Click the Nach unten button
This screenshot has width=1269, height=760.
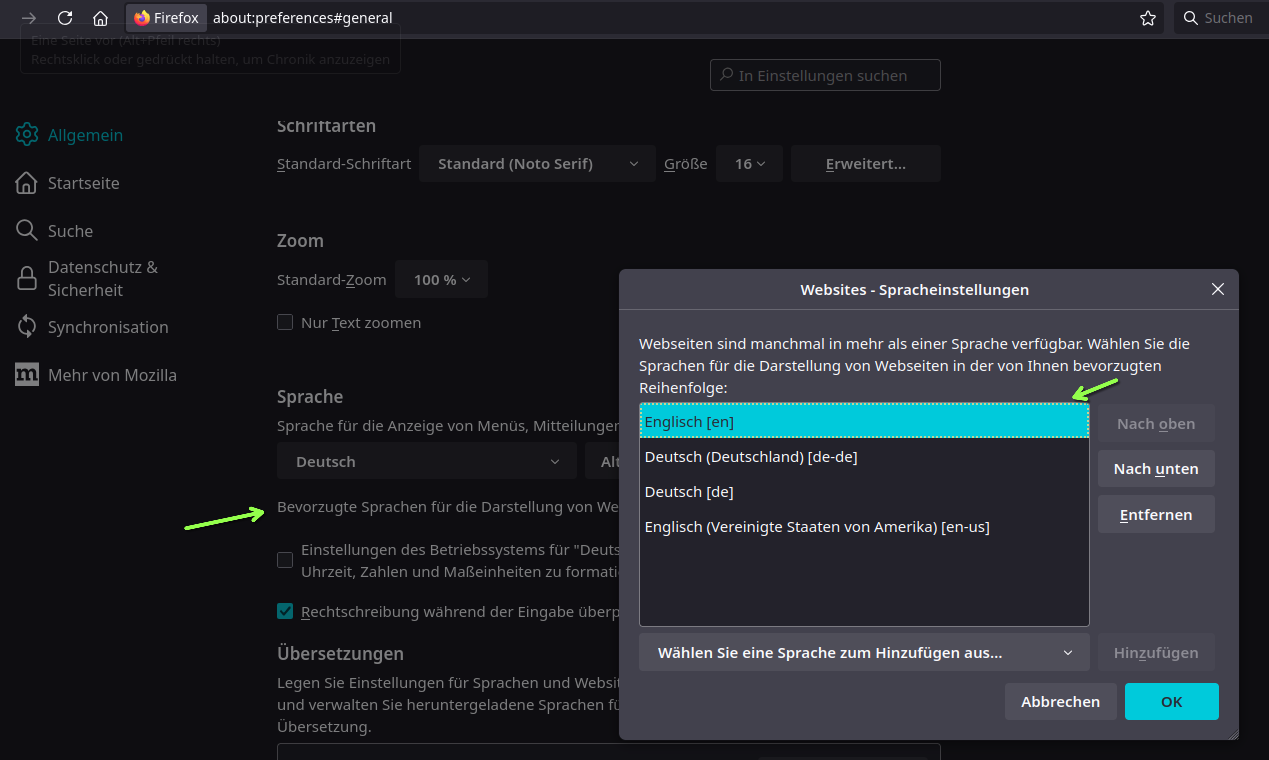(1155, 469)
